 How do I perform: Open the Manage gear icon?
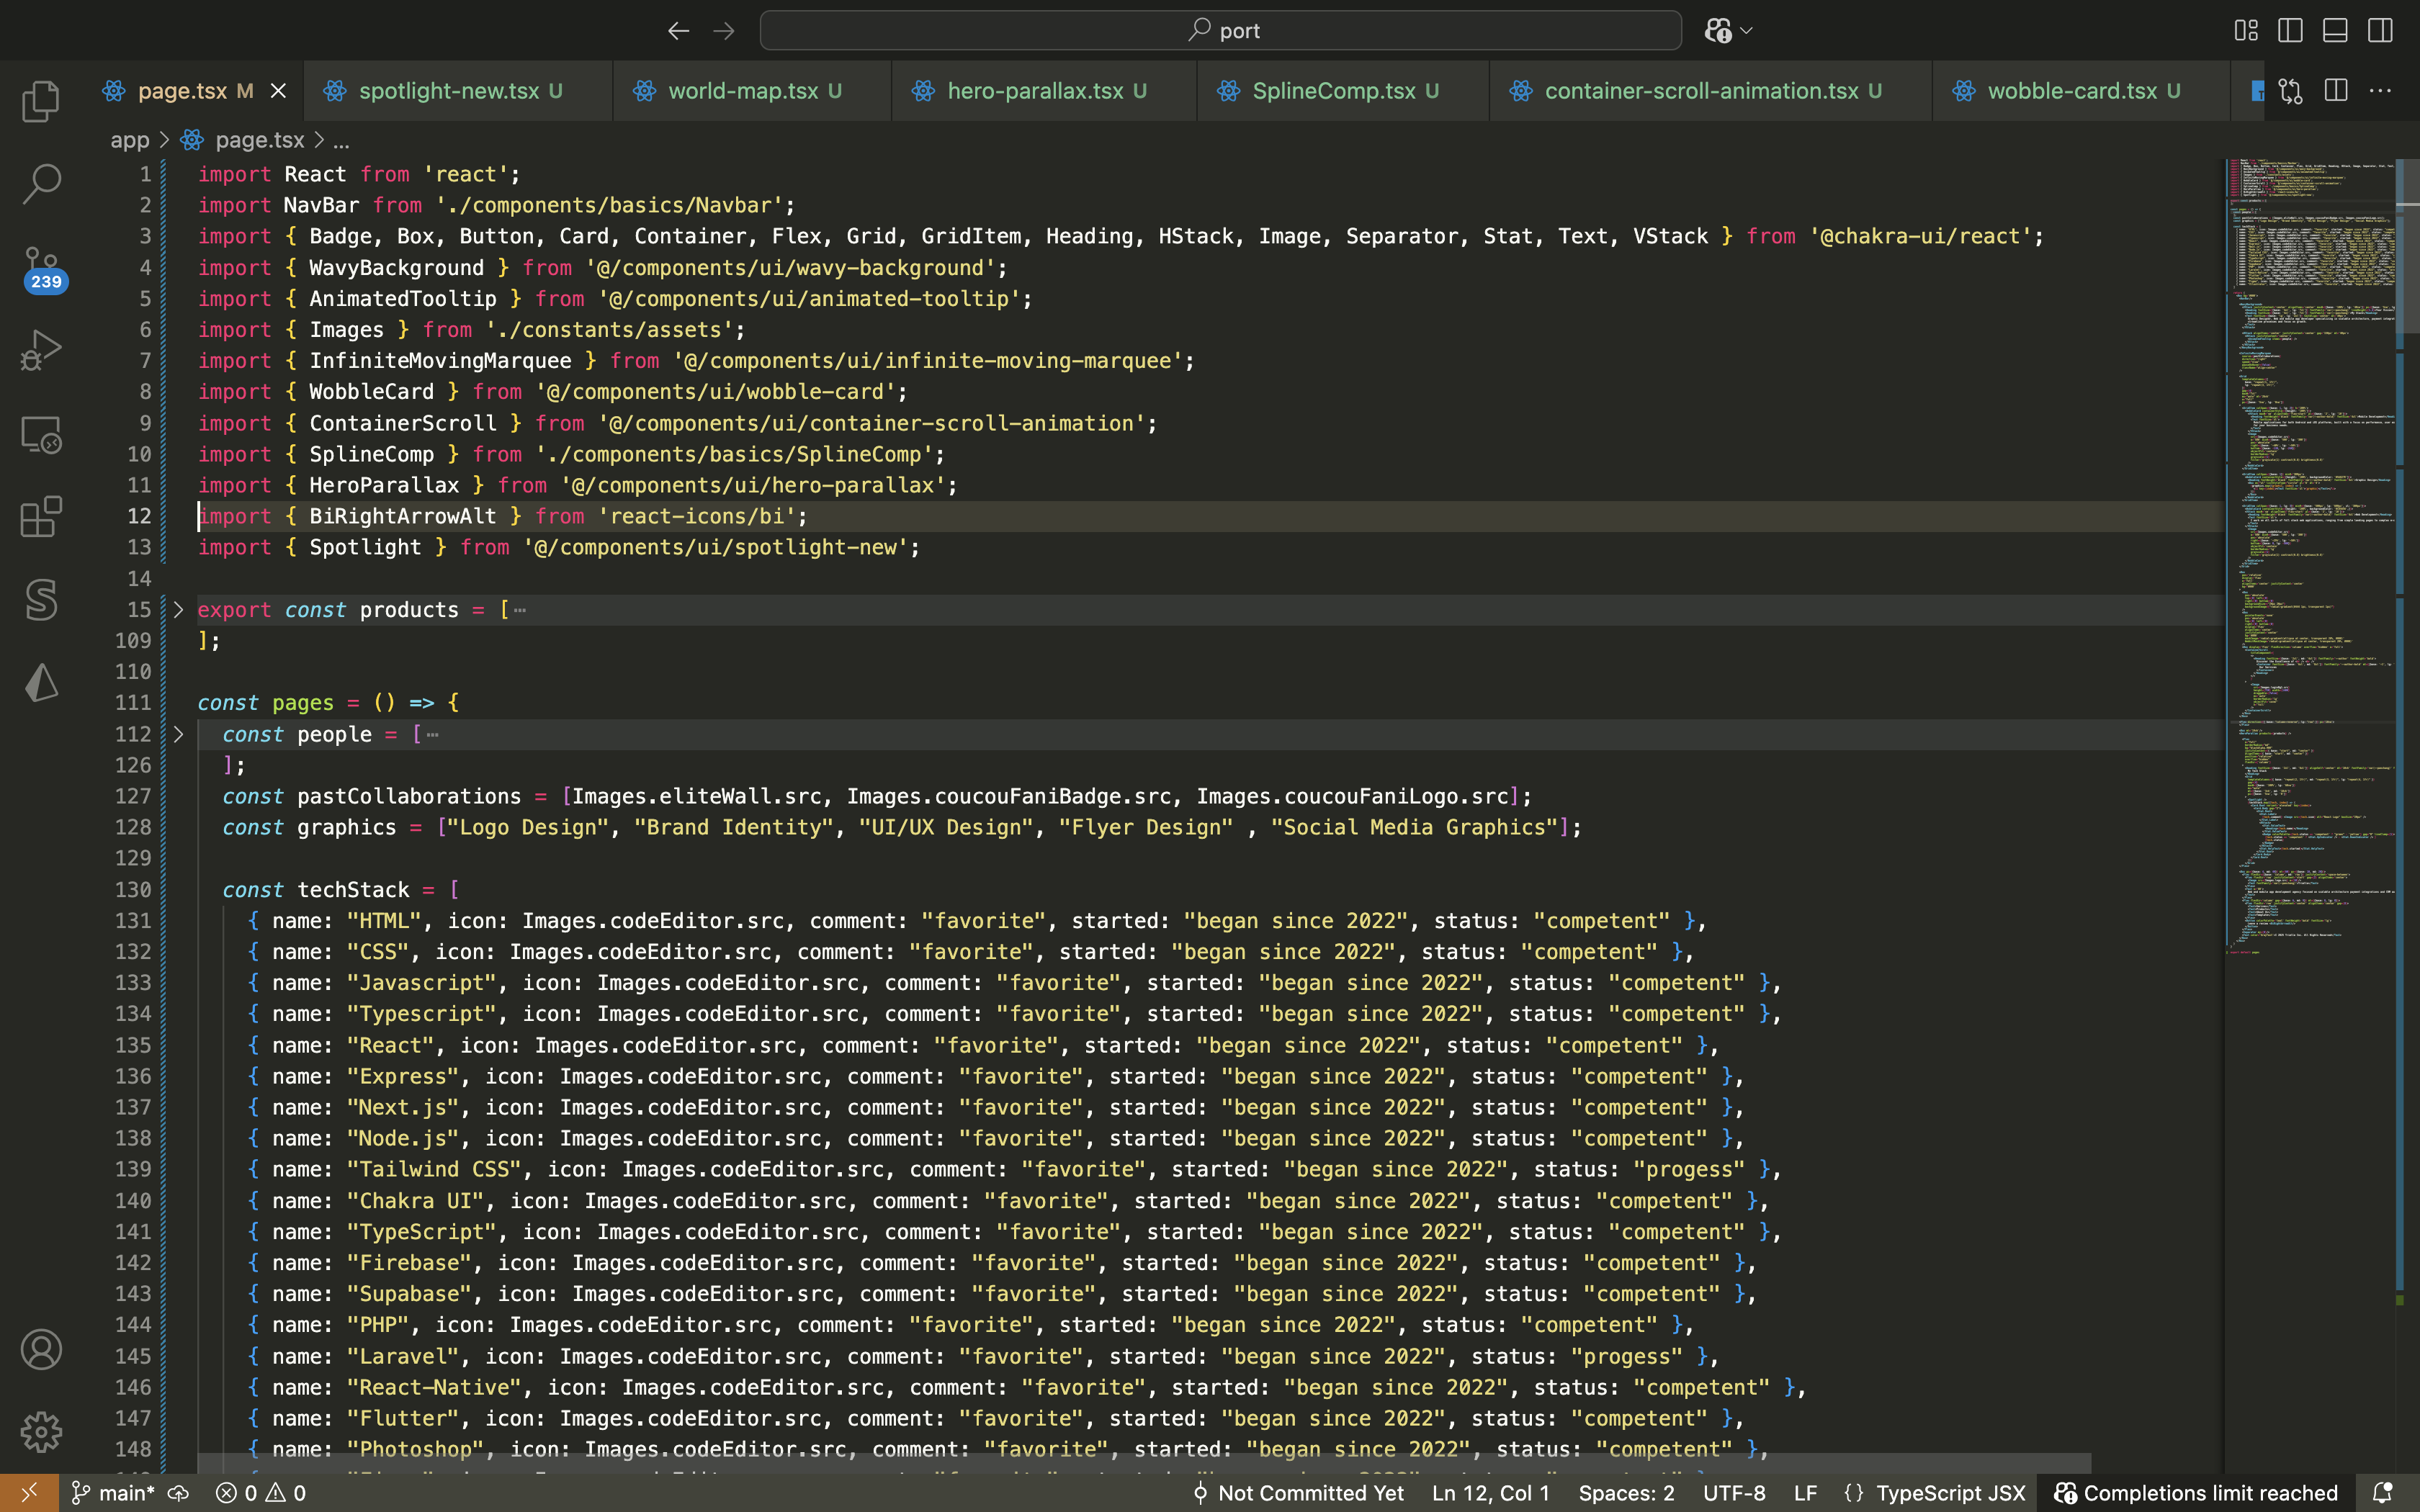41,1432
